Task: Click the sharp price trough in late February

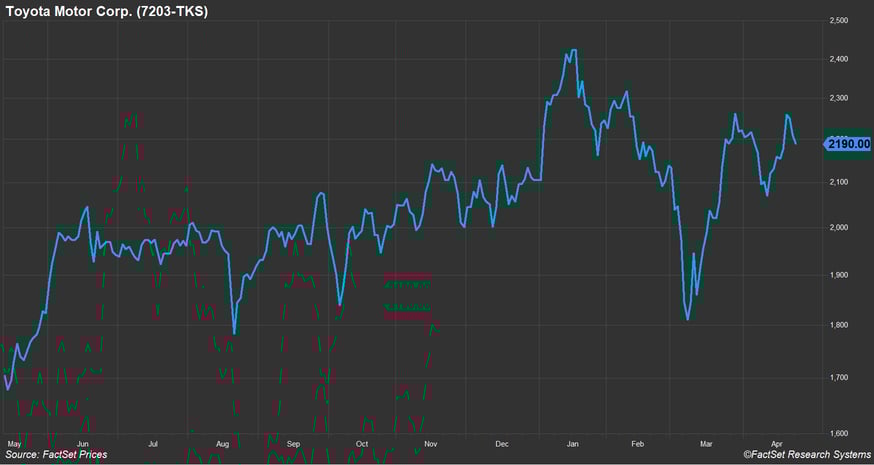Action: [x=687, y=319]
